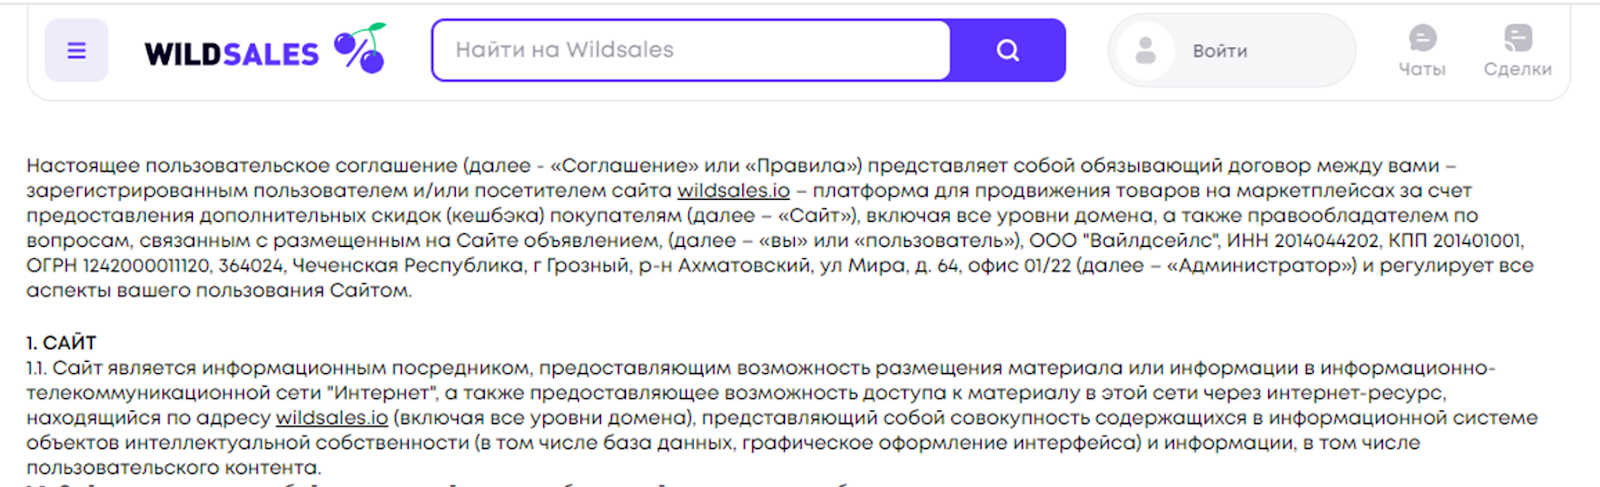Click the WILDSALES logo wordmark
Screen dimensions: 1600x487
[231, 53]
